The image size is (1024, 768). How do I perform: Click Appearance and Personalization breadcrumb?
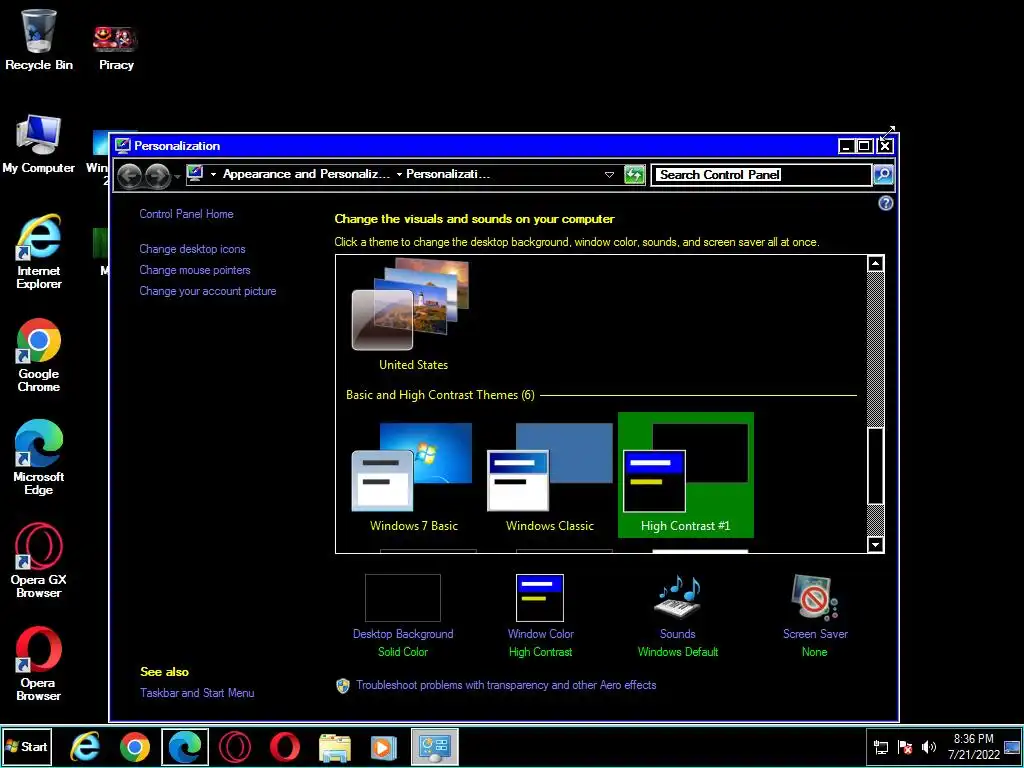pos(306,174)
